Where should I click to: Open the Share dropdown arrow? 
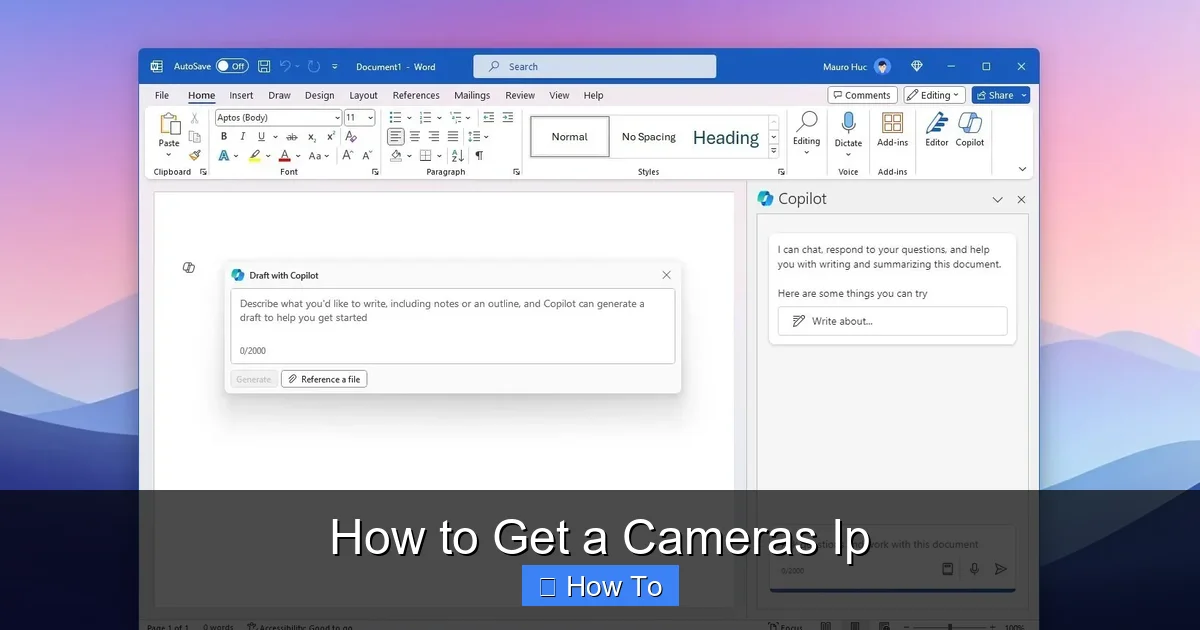coord(1022,96)
